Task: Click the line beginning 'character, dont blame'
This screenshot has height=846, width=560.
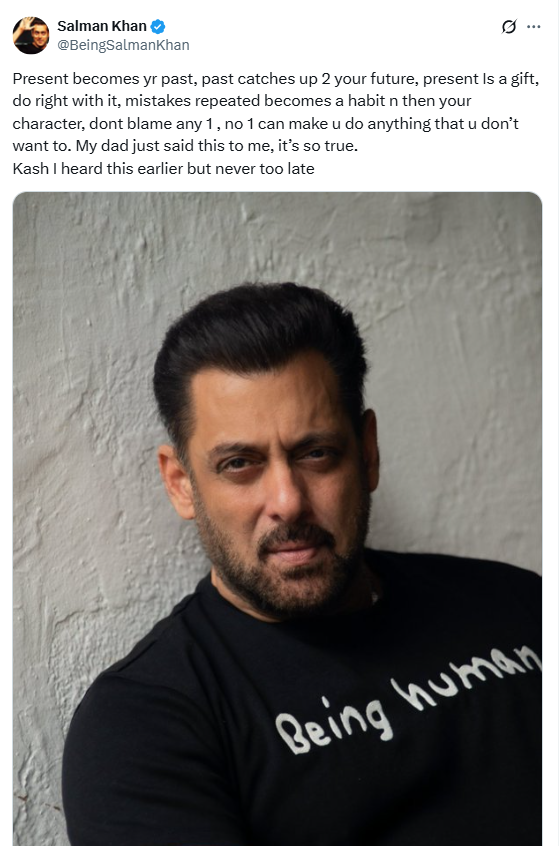Action: coord(265,124)
